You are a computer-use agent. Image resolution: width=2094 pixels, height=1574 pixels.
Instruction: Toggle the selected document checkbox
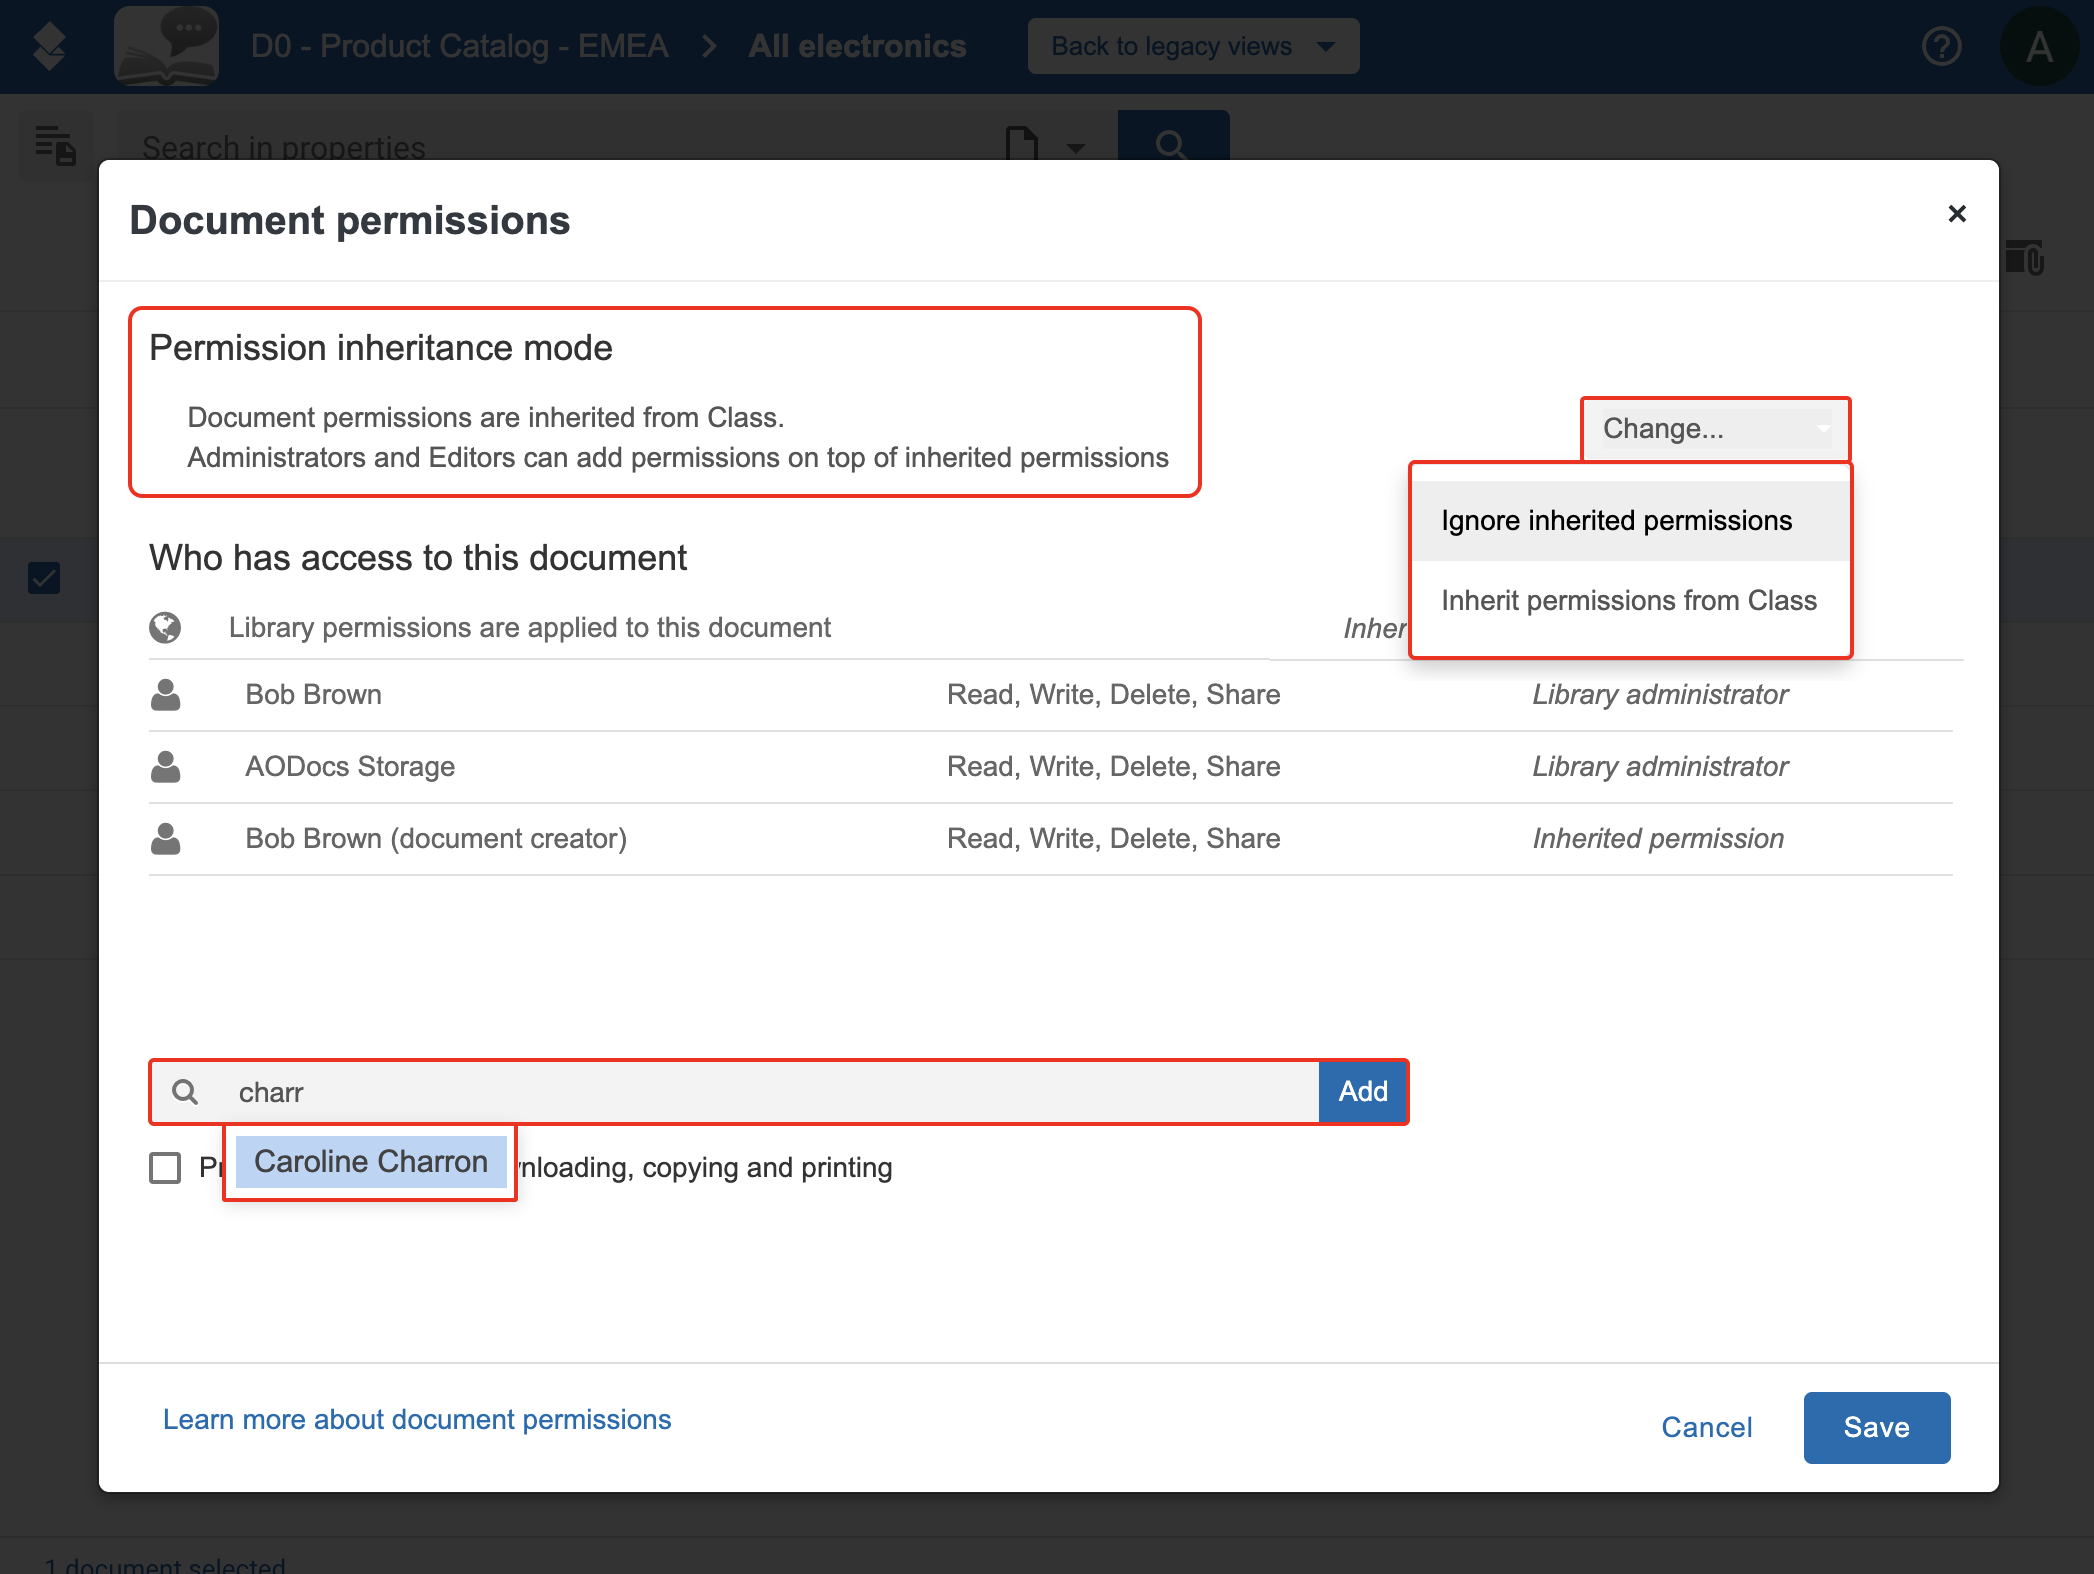click(44, 578)
